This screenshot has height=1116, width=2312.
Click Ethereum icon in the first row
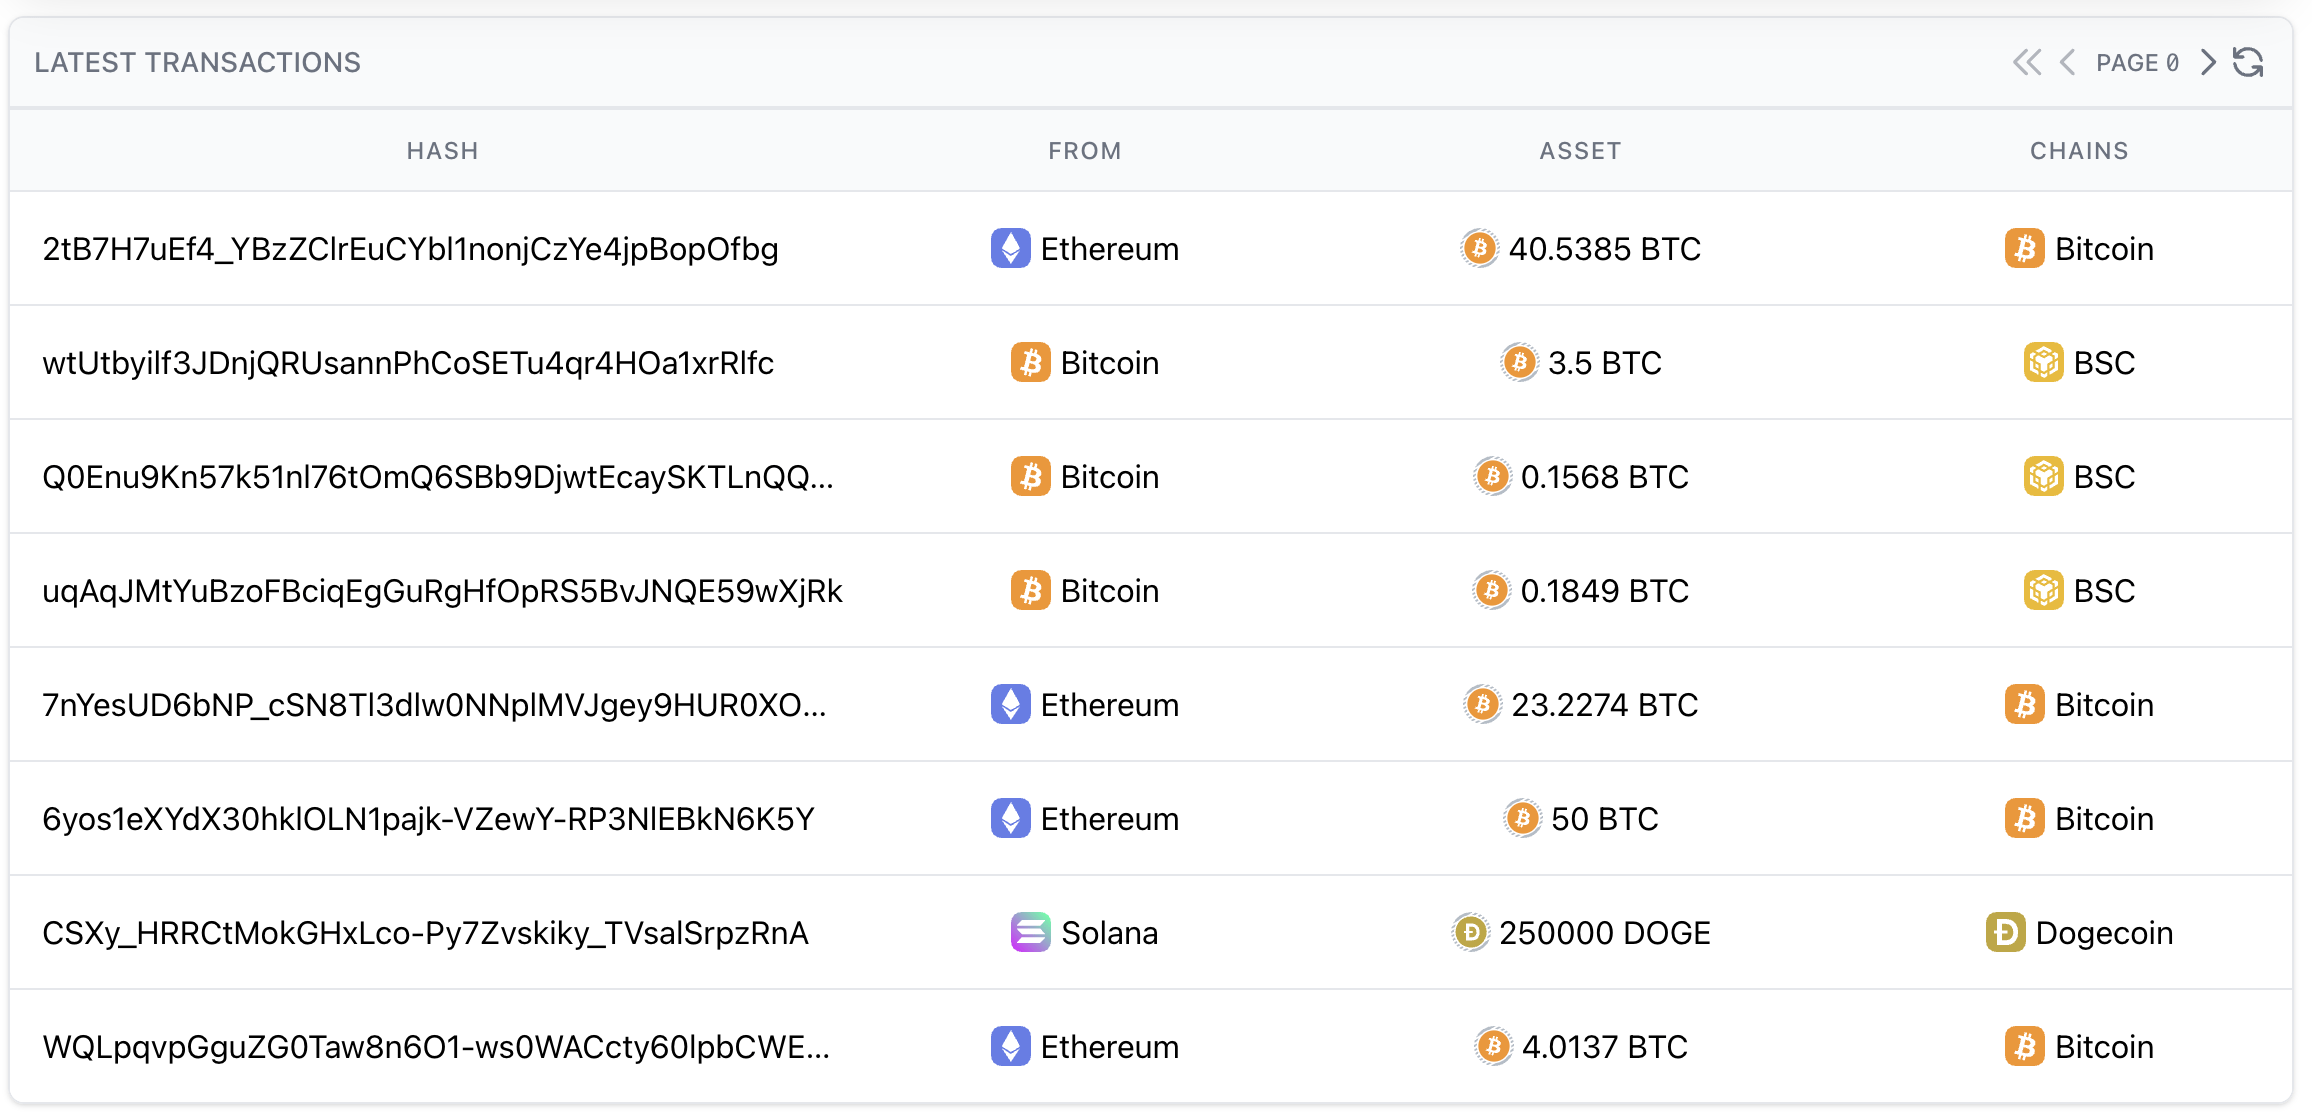1010,249
